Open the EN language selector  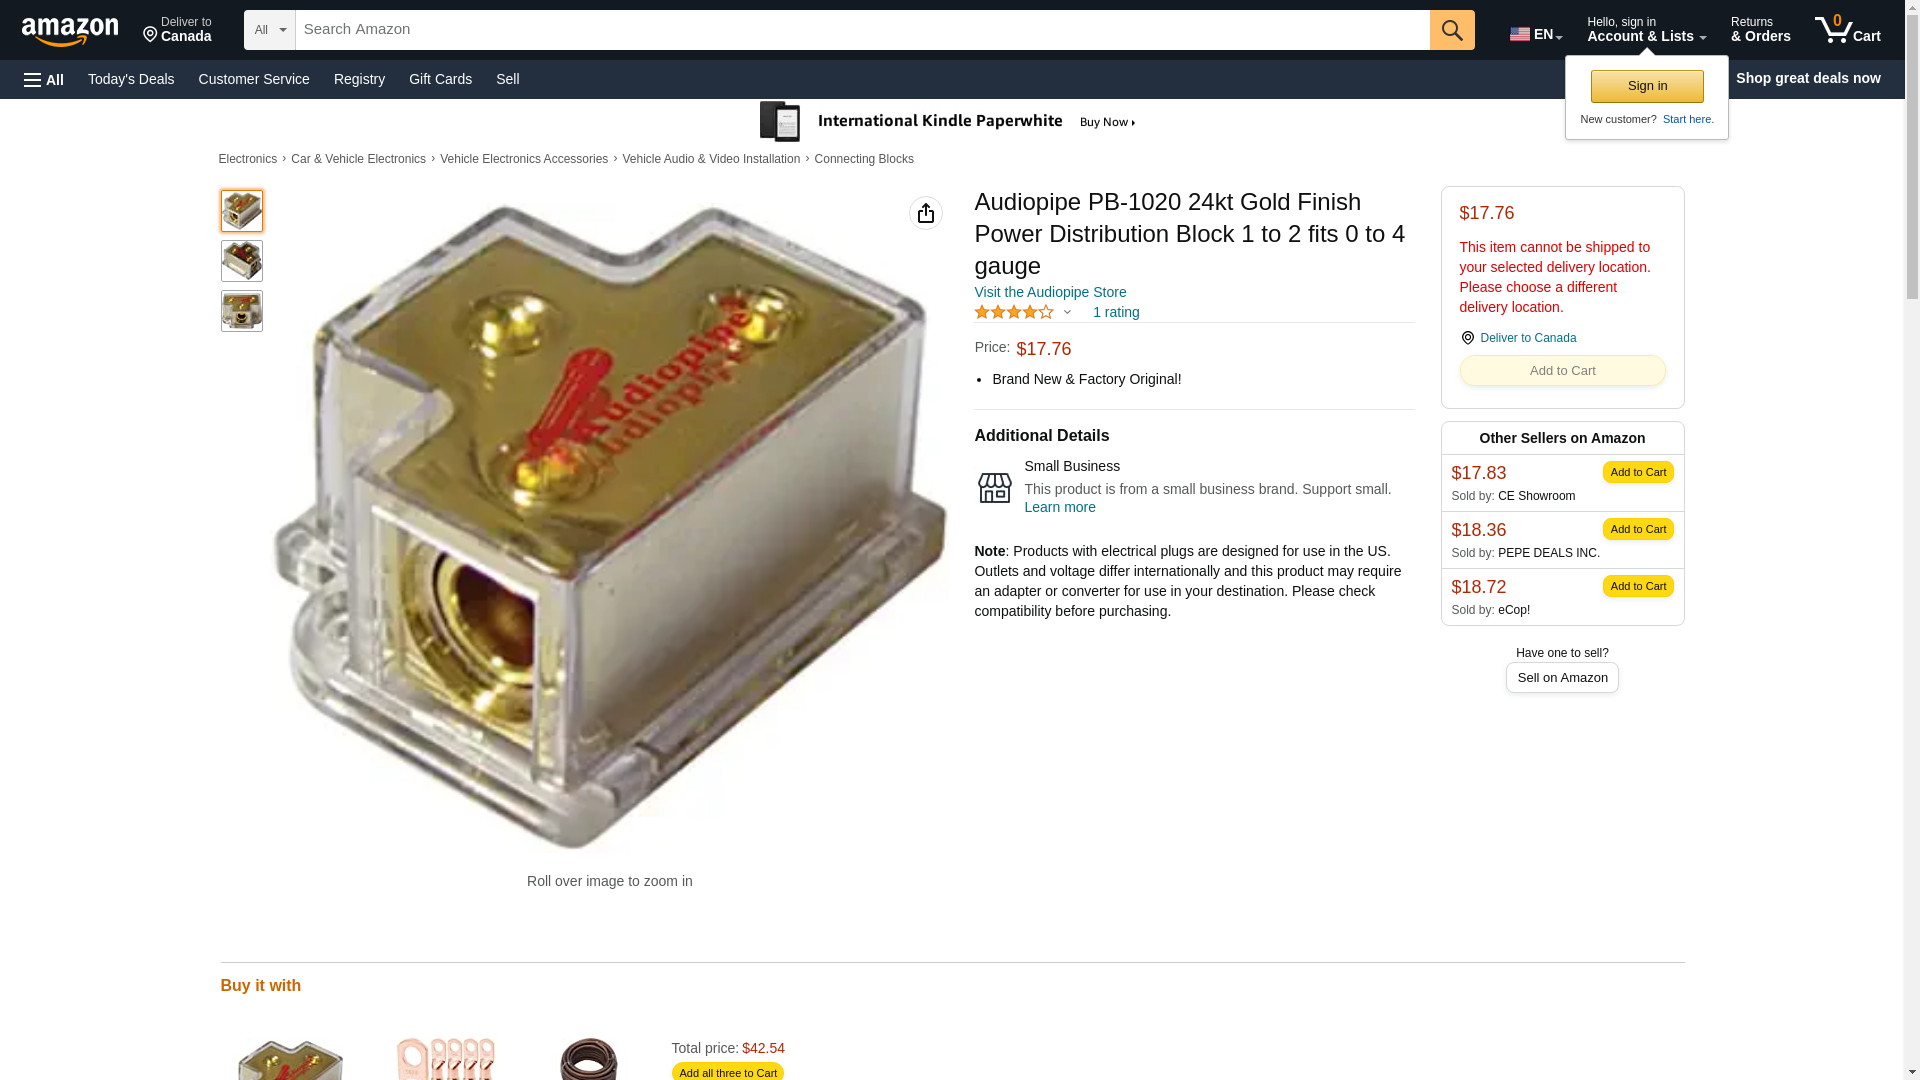coord(1536,34)
